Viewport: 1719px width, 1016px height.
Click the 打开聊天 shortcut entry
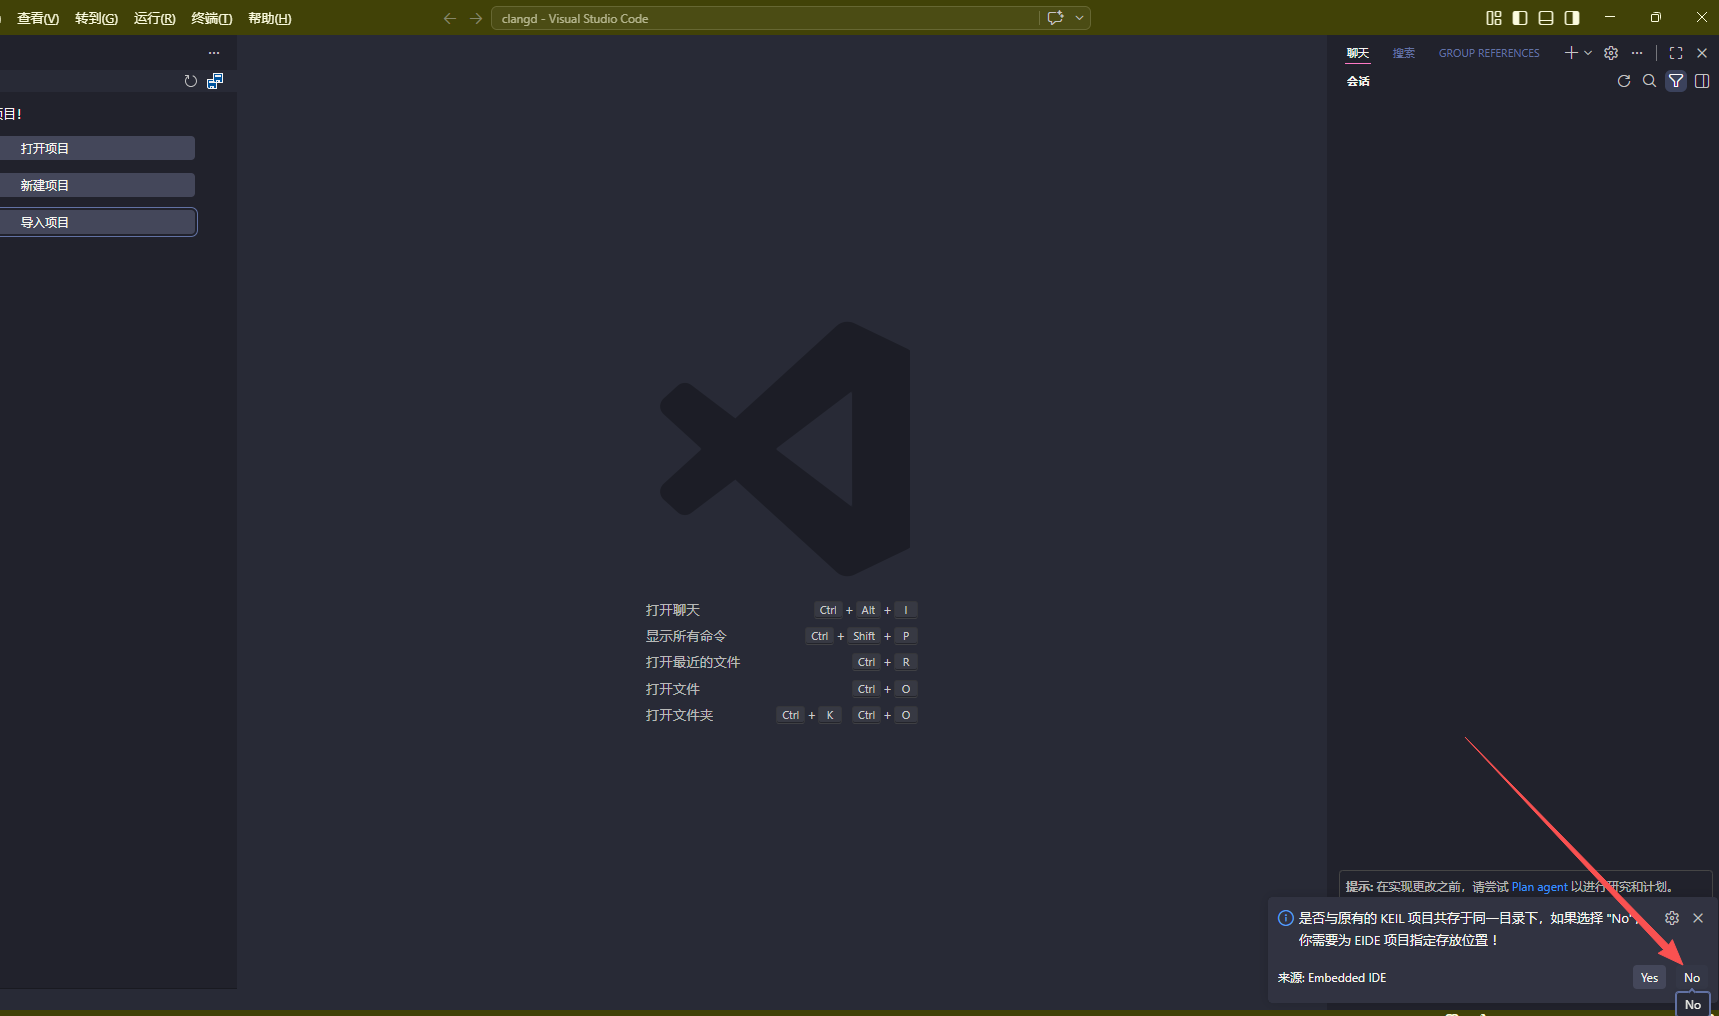(x=673, y=610)
